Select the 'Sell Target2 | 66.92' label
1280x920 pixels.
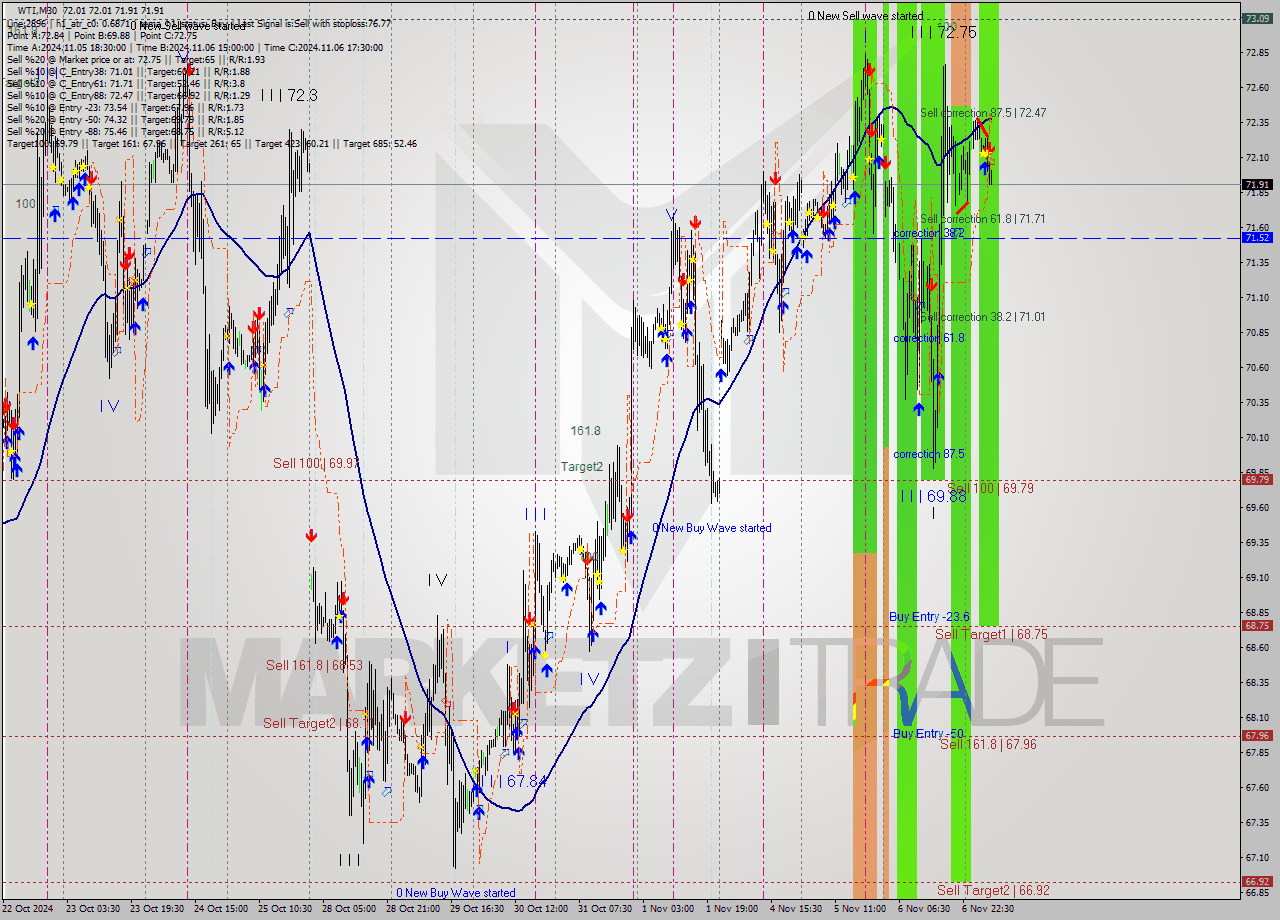(993, 890)
